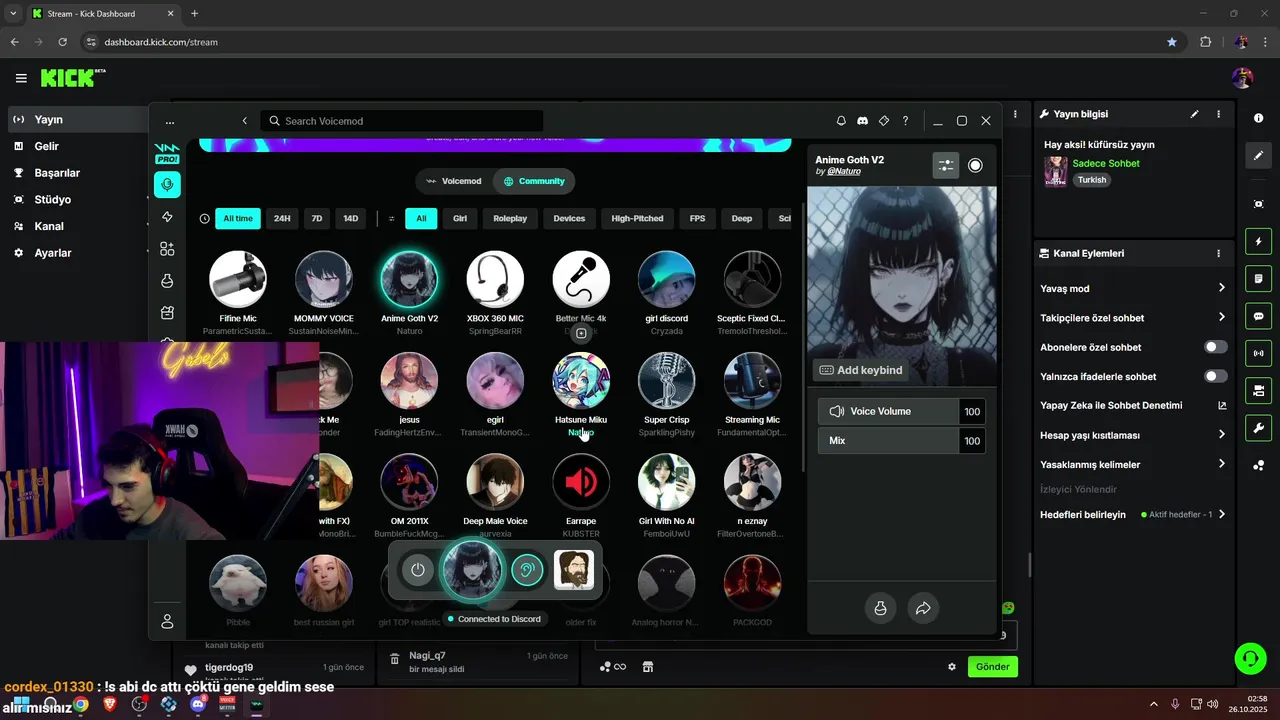Image resolution: width=1280 pixels, height=720 pixels.
Task: Open Stüdyo in the Kick sidebar
Action: (x=52, y=199)
